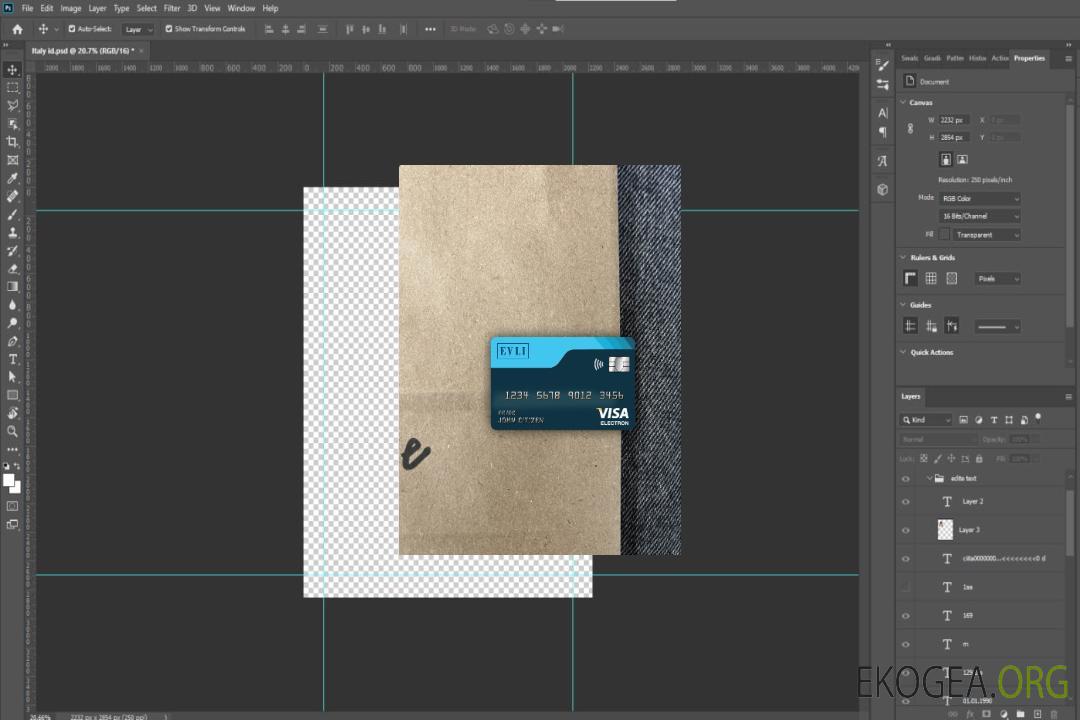The image size is (1080, 720).
Task: Select the Path Selection tool
Action: [12, 377]
